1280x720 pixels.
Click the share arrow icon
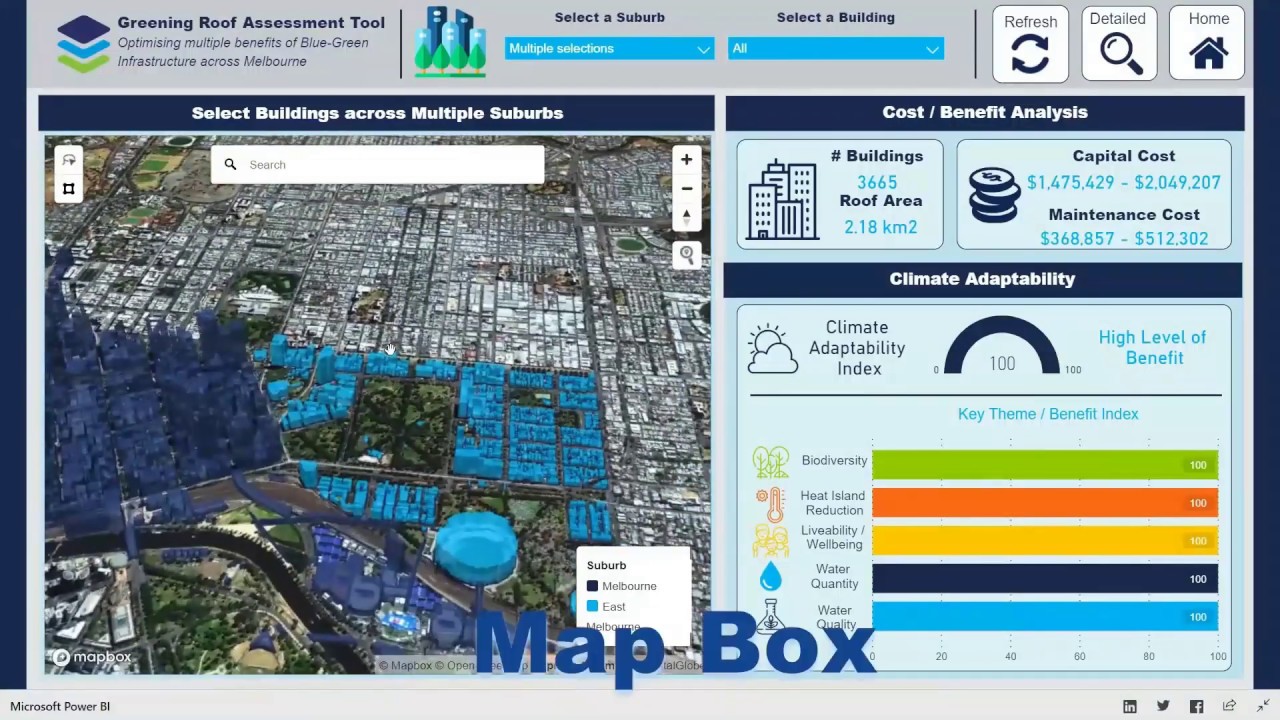[x=1229, y=706]
